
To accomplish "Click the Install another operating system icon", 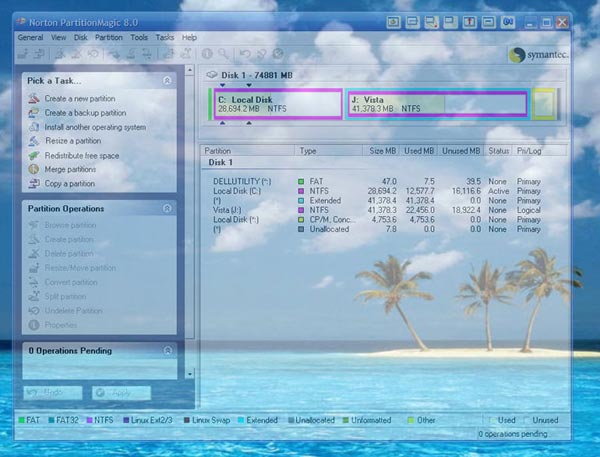I will 34,127.
